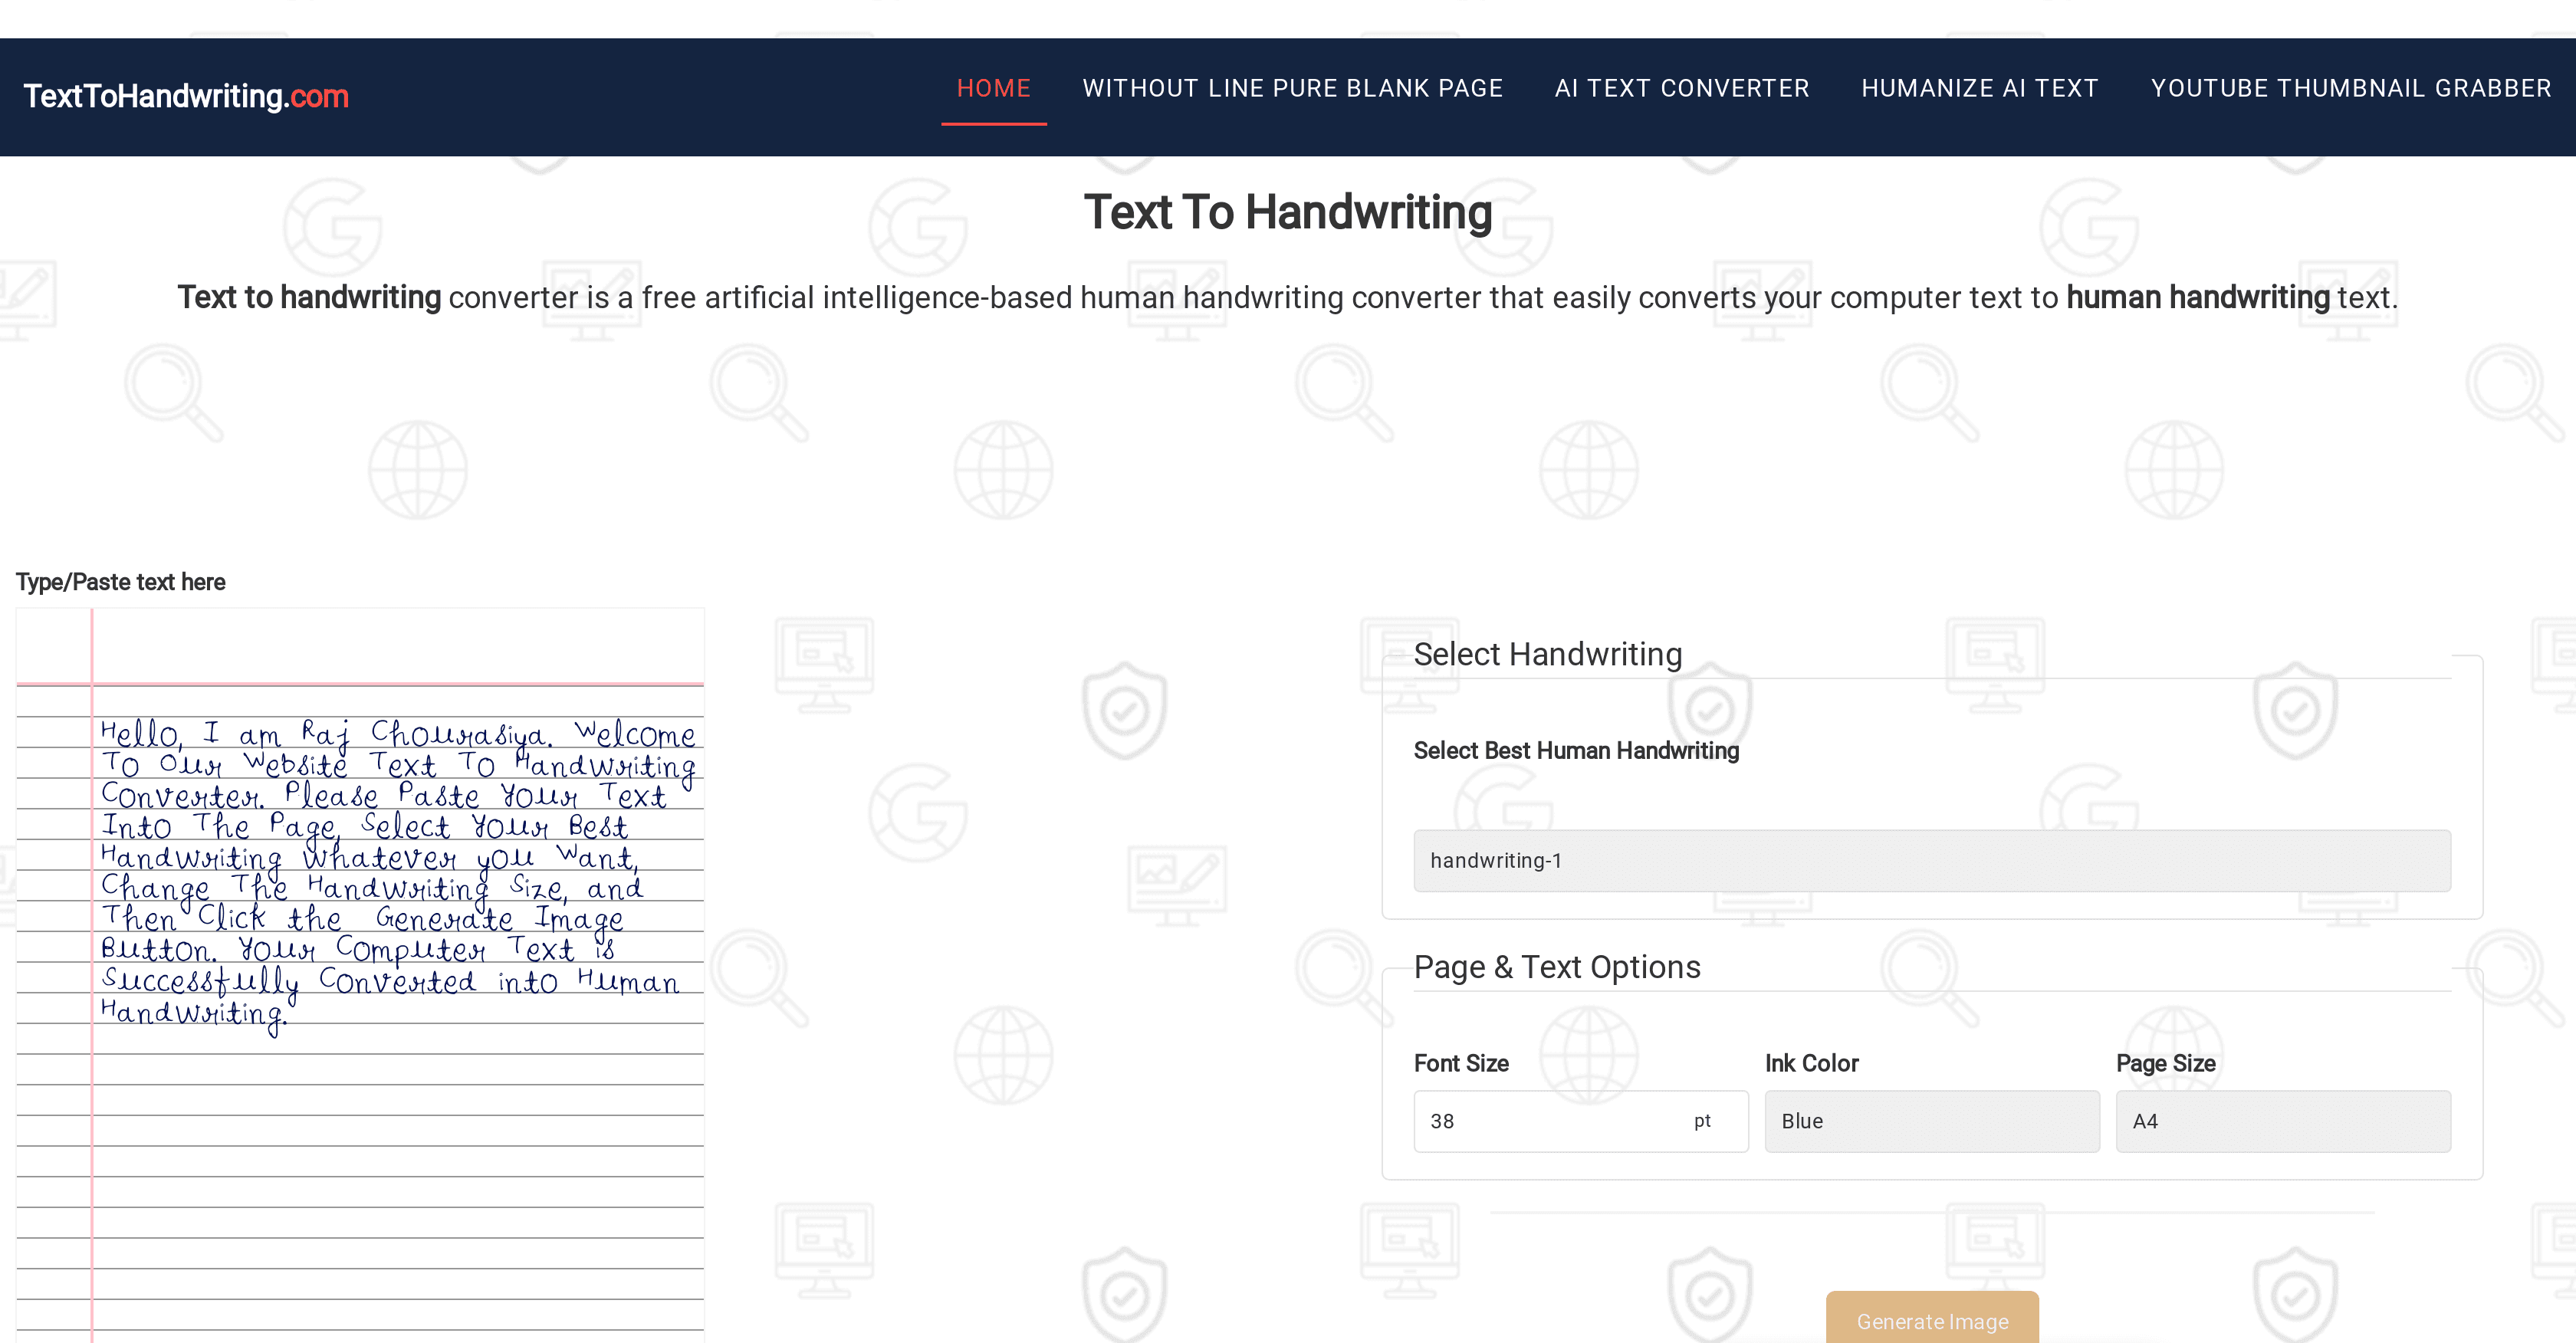This screenshot has width=2576, height=1343.
Task: Click the Select Handwriting panel heading
Action: [x=1547, y=654]
